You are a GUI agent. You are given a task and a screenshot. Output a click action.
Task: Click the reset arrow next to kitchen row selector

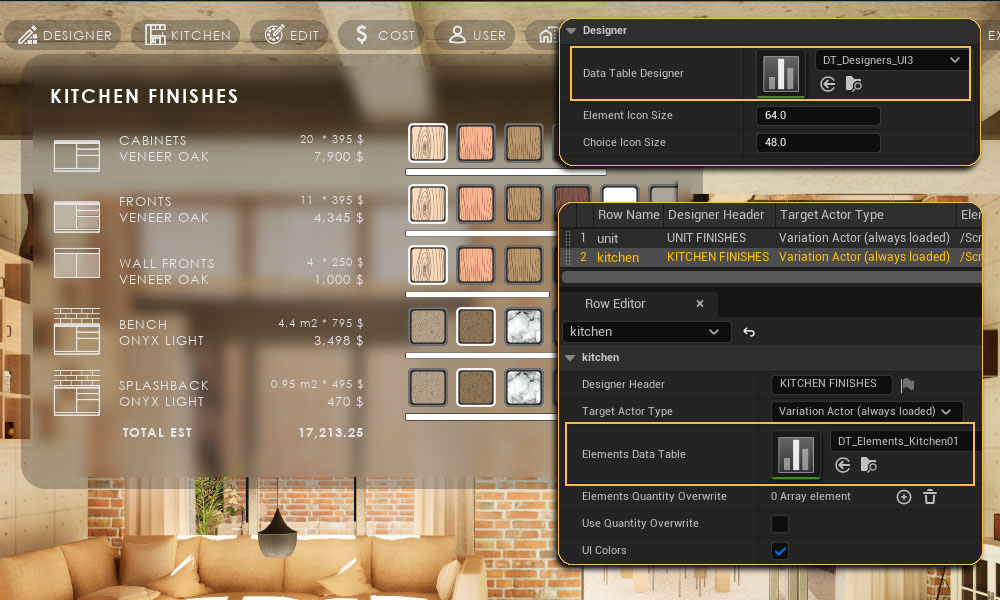[749, 332]
